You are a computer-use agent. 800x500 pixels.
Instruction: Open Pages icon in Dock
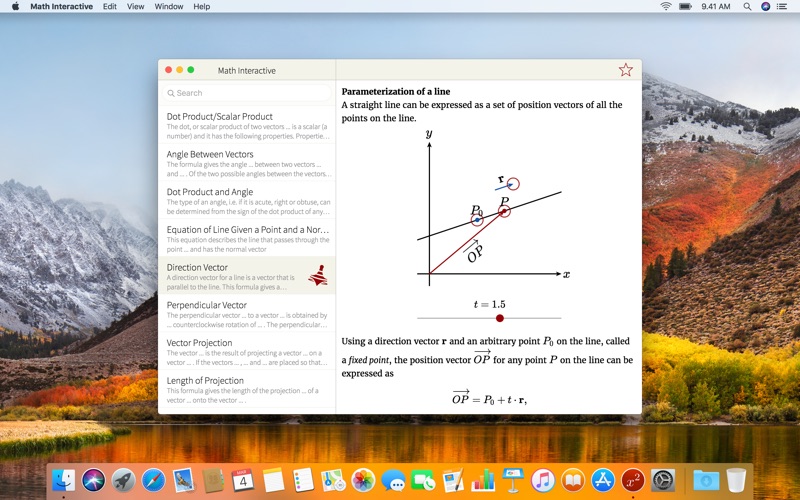tap(453, 480)
